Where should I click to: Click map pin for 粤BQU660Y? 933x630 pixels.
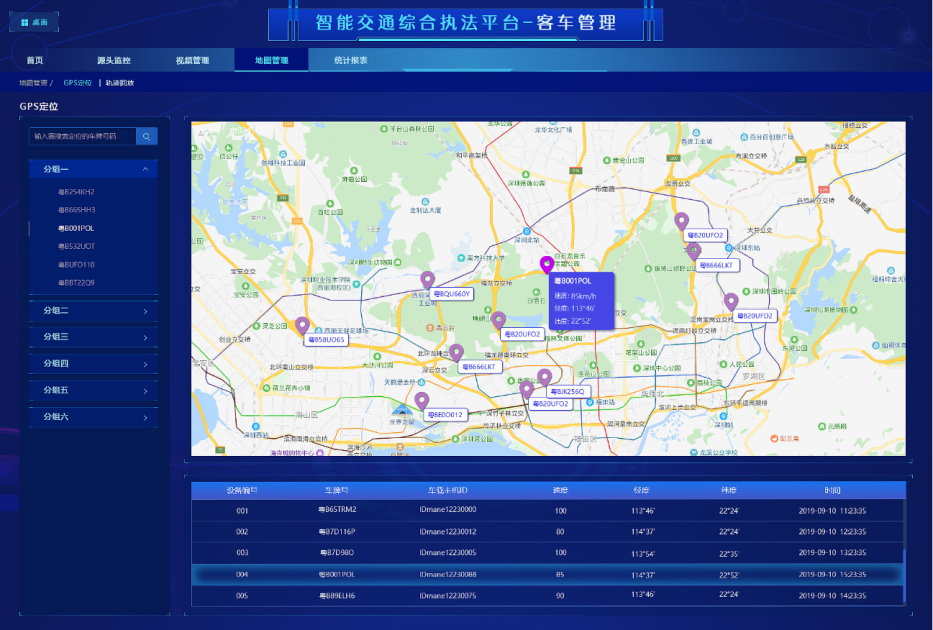428,280
